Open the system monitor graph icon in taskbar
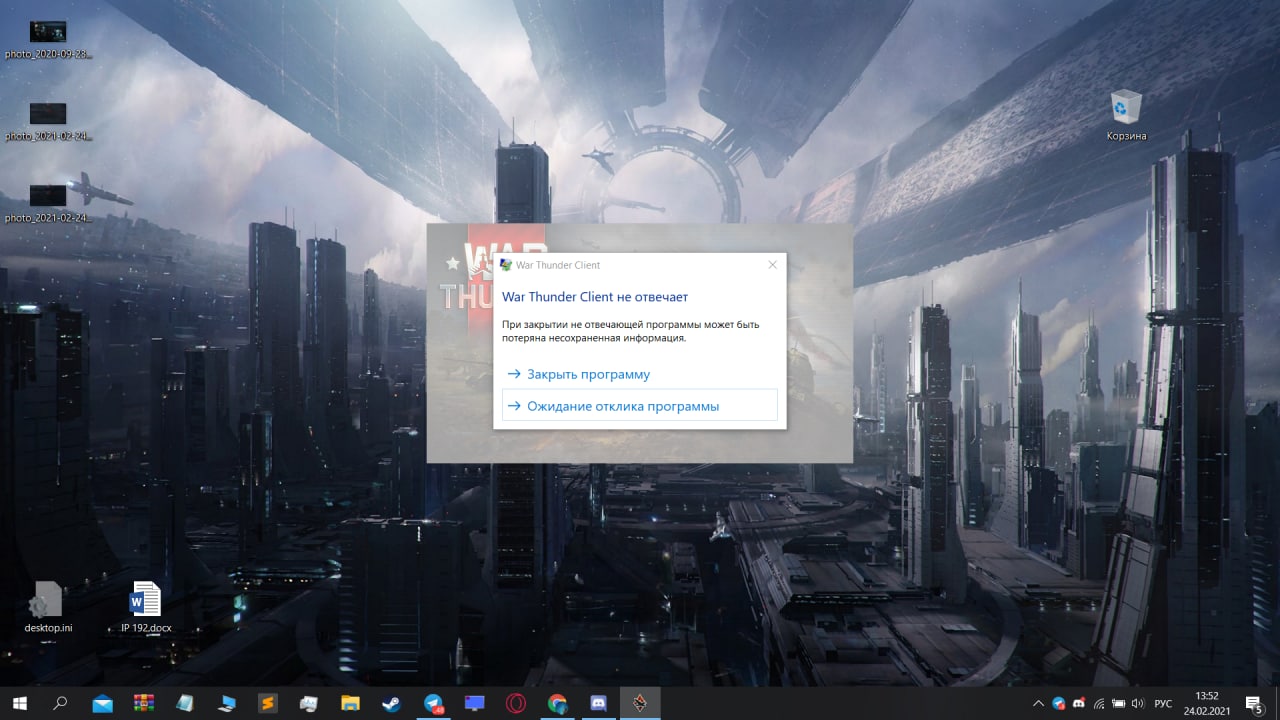 click(x=309, y=703)
